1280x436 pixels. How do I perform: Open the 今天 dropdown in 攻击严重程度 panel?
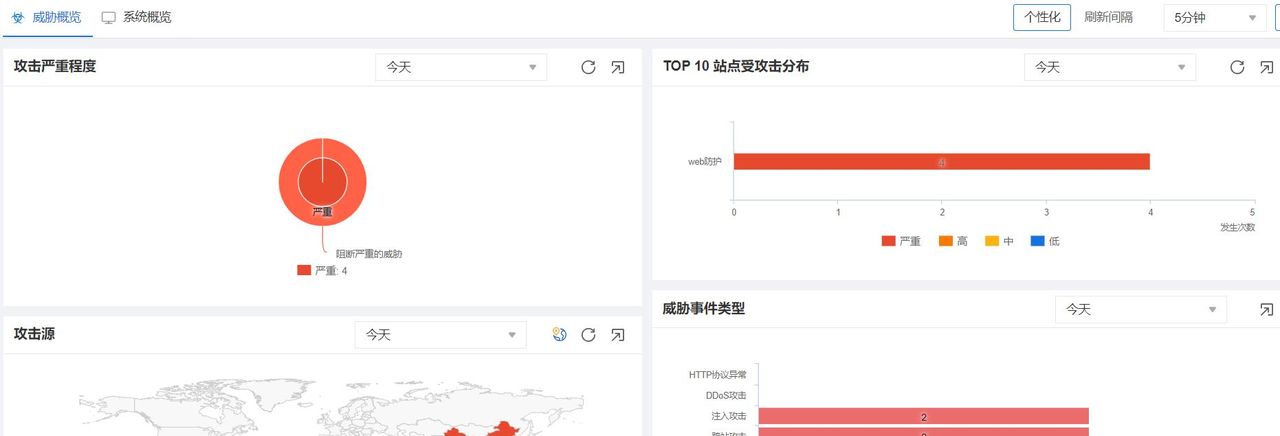(x=461, y=67)
